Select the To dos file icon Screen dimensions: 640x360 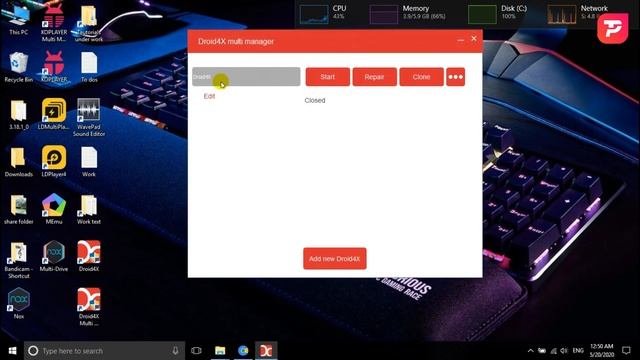click(x=89, y=67)
